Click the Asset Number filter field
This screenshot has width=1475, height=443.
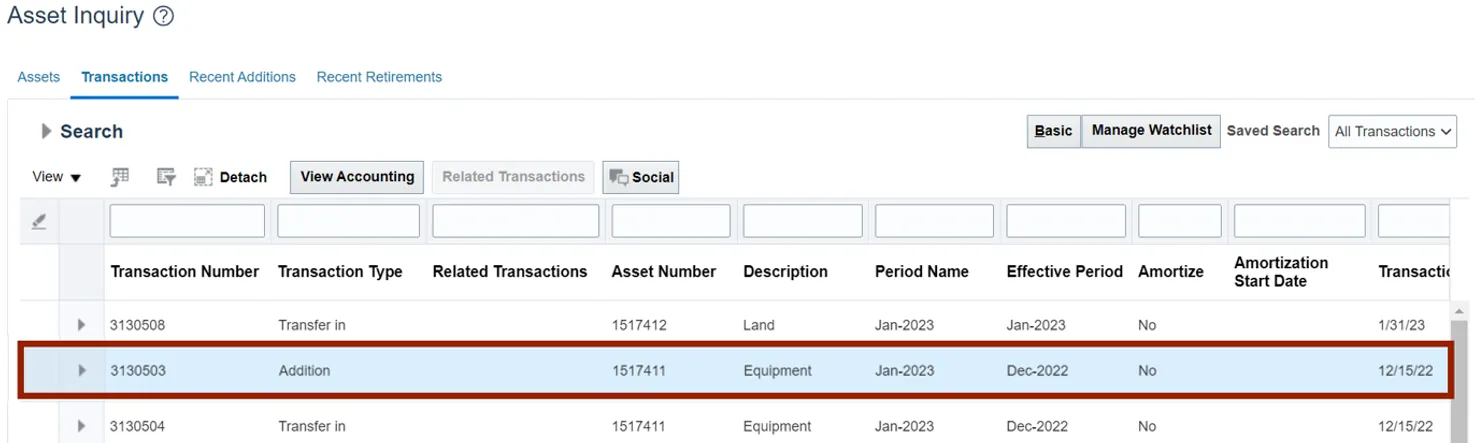(671, 221)
